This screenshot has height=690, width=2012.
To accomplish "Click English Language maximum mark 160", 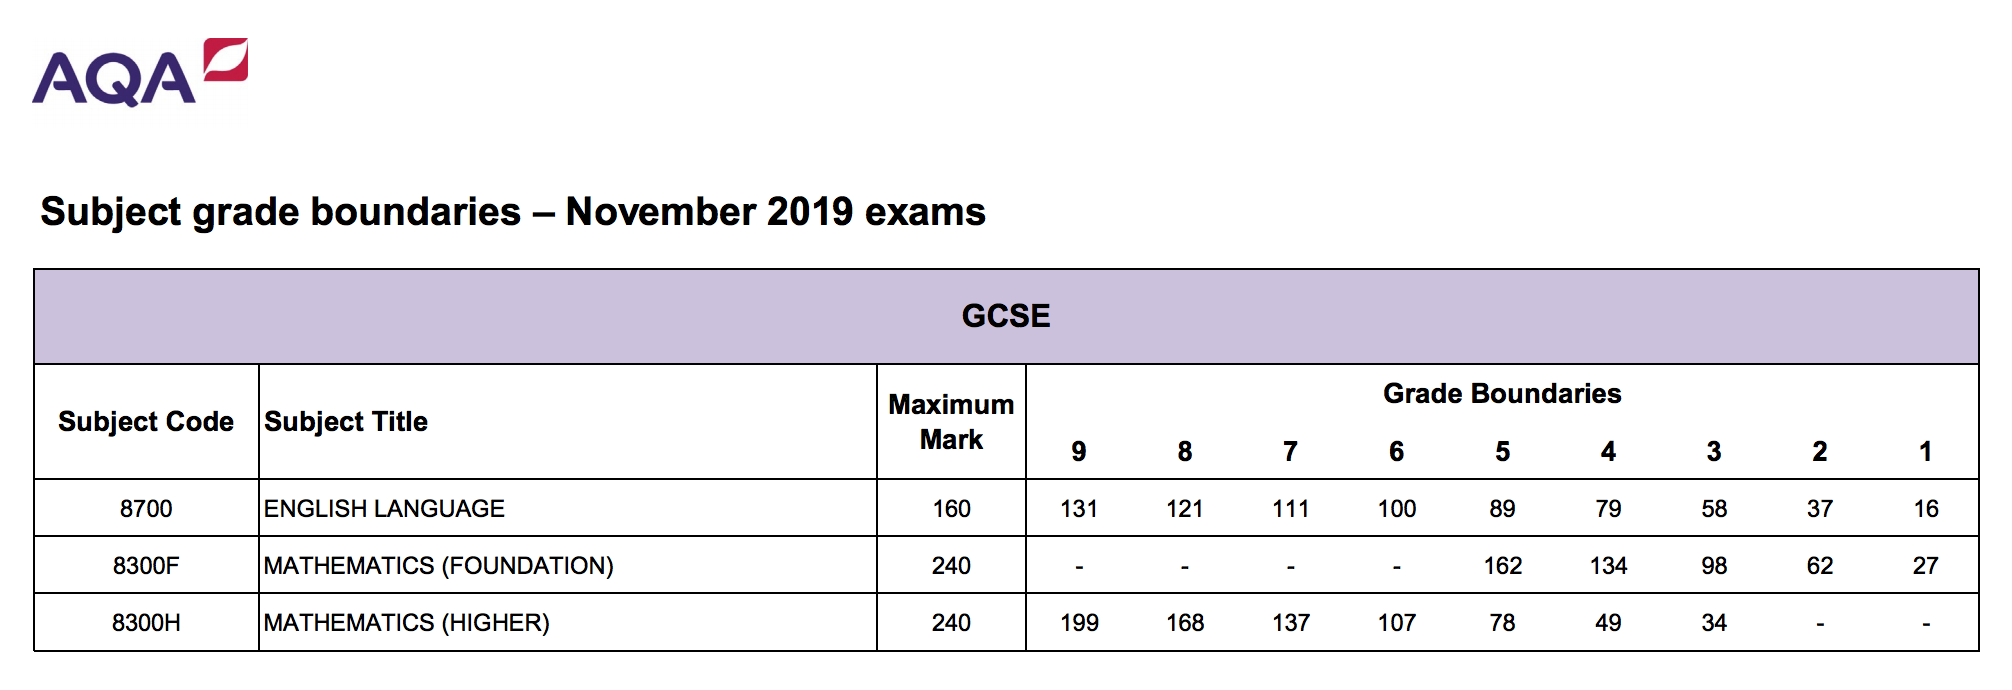I will 951,509.
